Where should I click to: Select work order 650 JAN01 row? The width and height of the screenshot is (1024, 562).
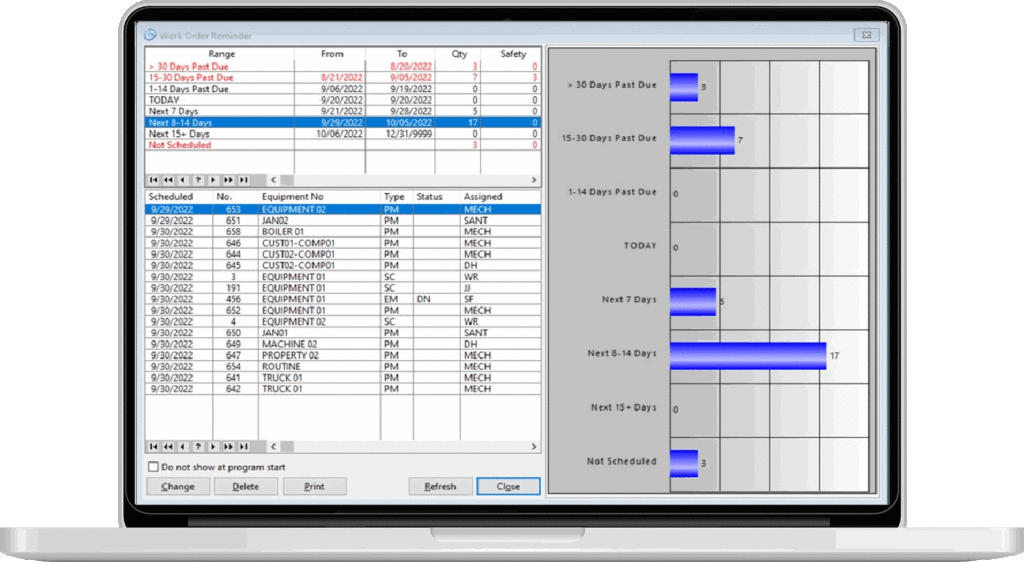coord(343,333)
